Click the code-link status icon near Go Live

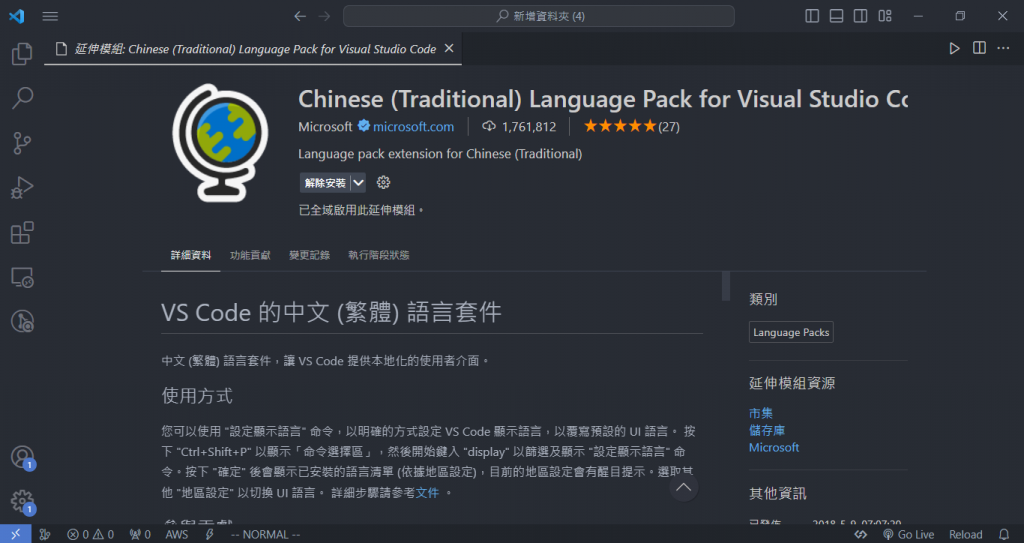point(861,535)
